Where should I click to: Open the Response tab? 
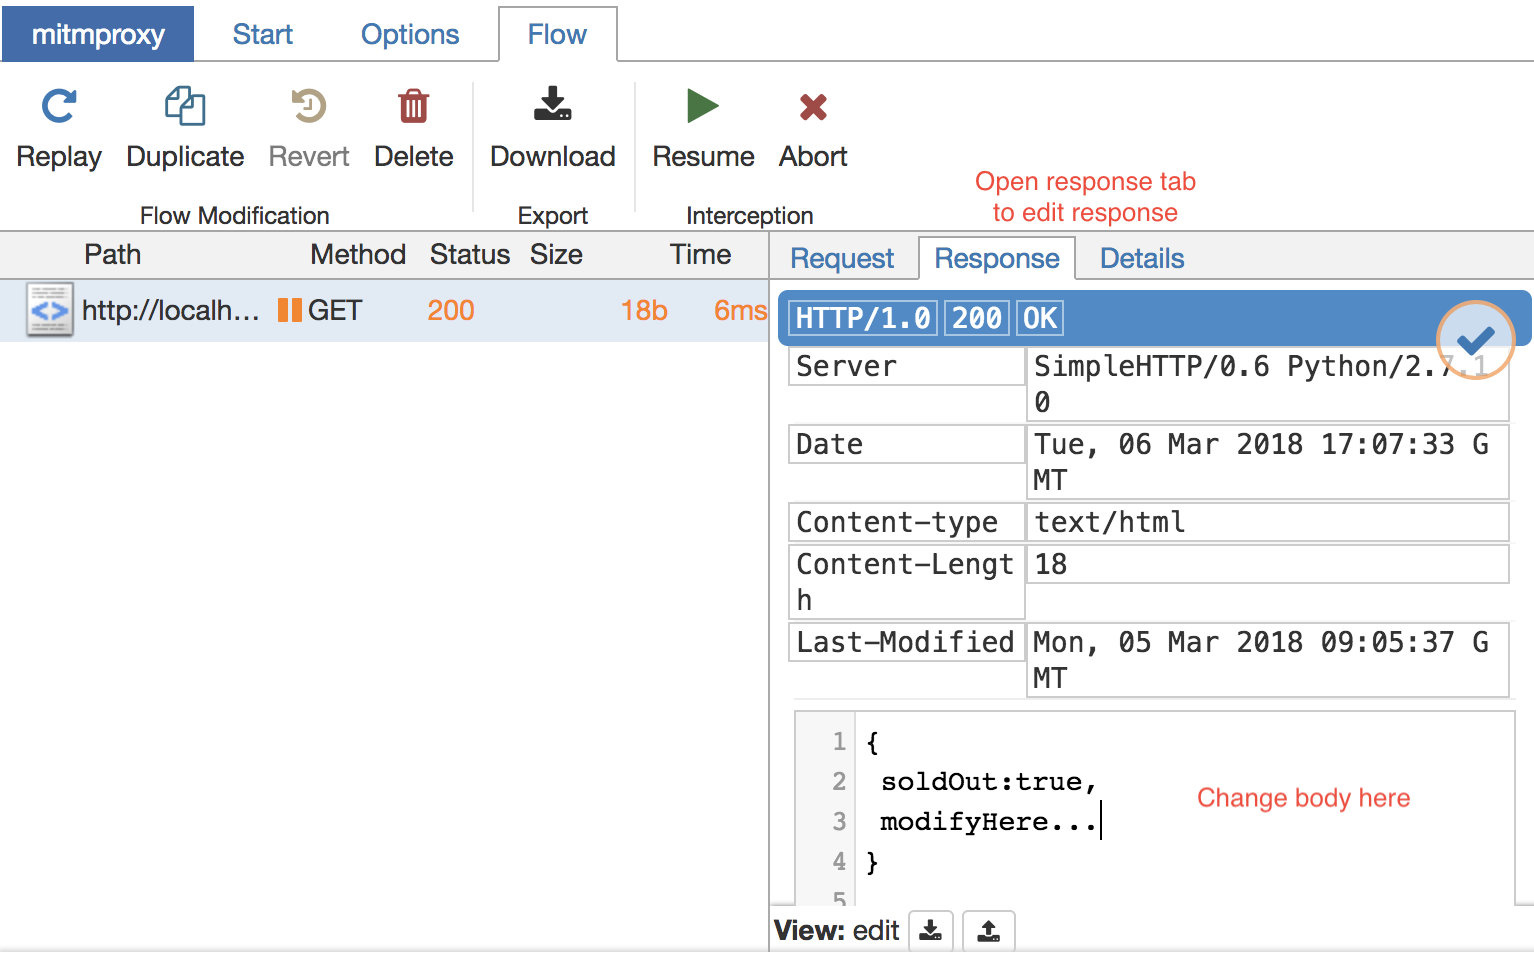point(997,258)
